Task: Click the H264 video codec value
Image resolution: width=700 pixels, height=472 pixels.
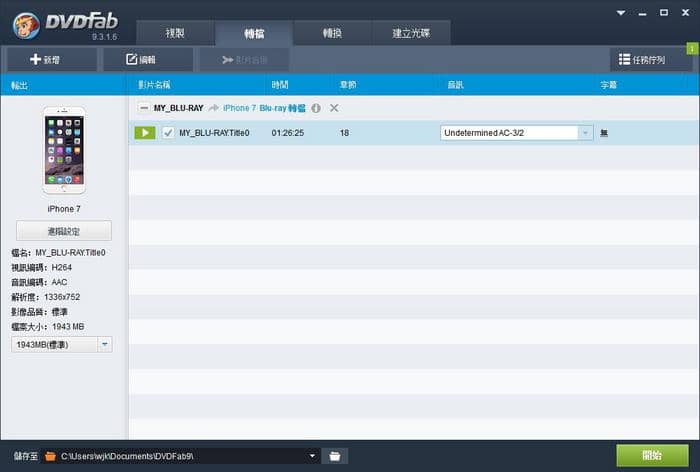Action: [x=62, y=267]
